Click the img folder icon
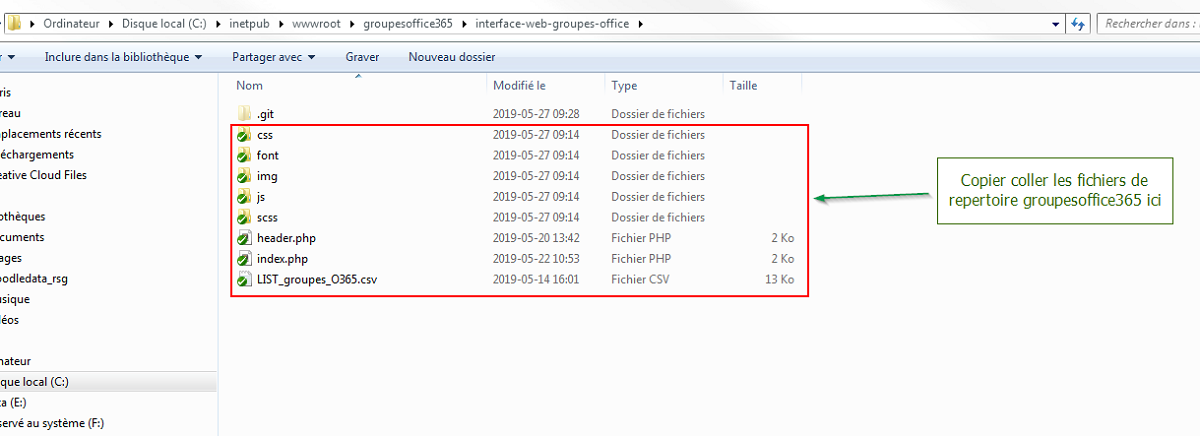This screenshot has height=436, width=1200. point(244,176)
